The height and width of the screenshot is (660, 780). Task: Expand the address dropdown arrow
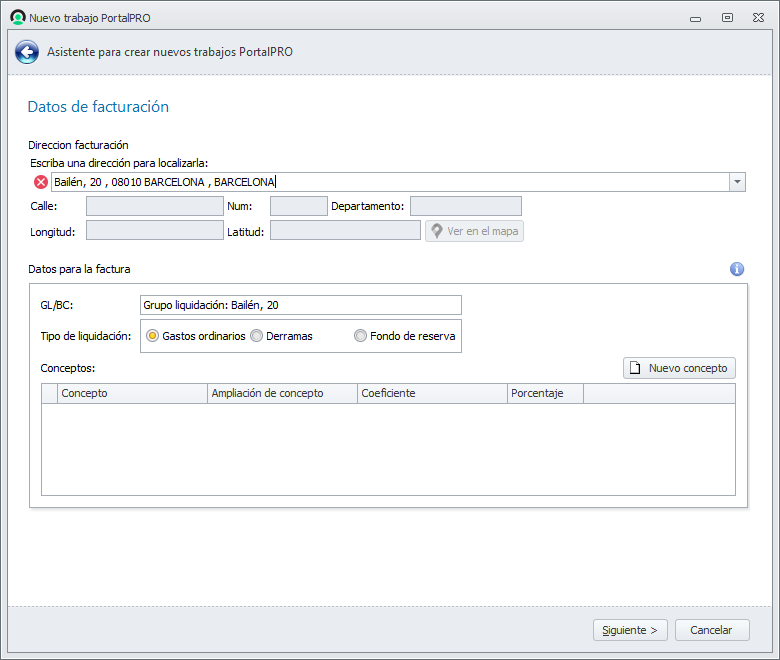[x=737, y=182]
